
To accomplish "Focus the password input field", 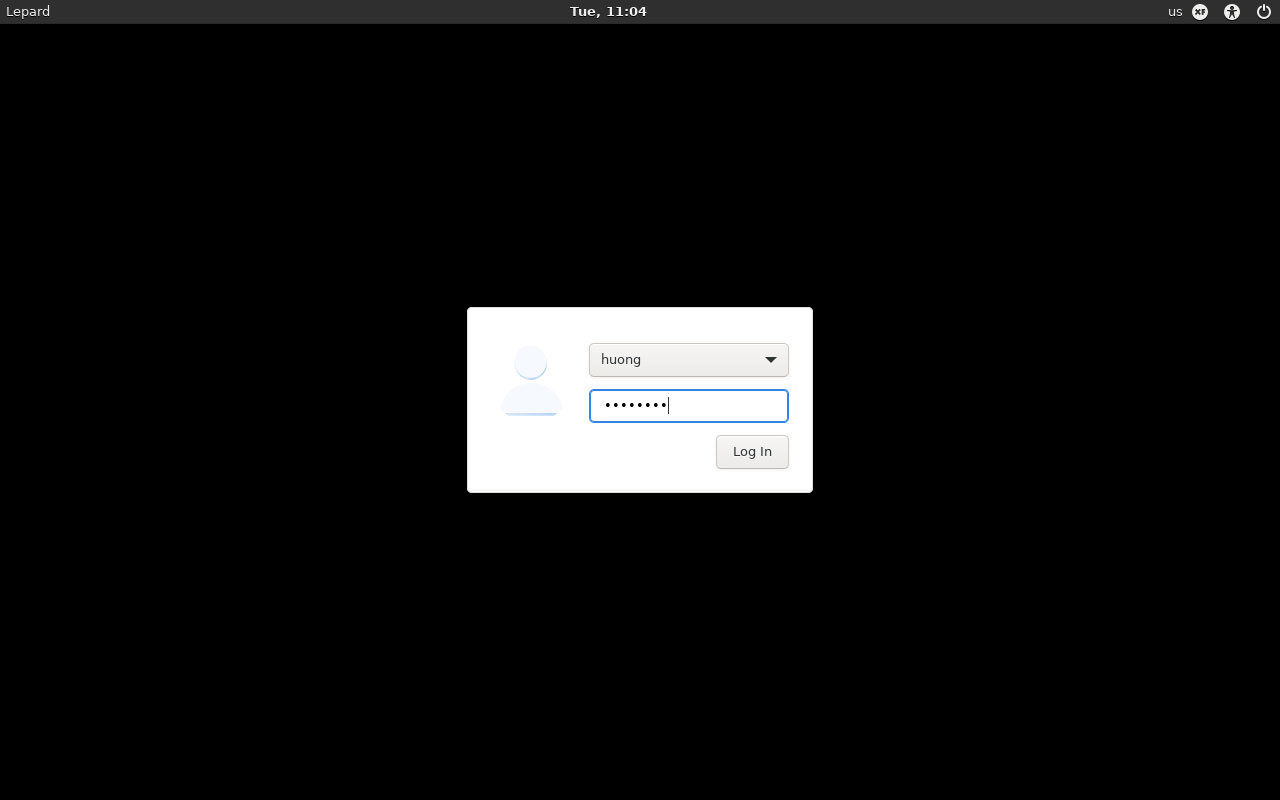I will coord(688,406).
